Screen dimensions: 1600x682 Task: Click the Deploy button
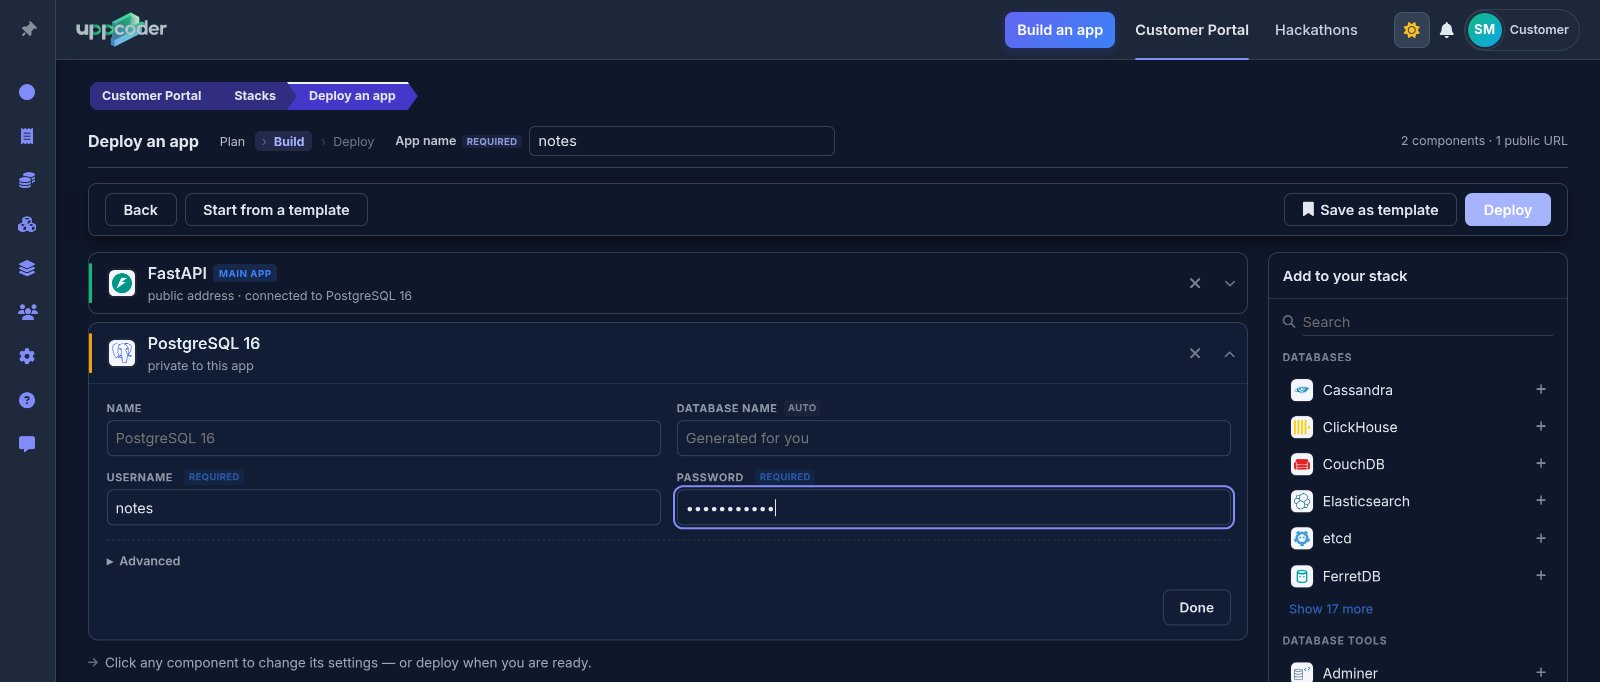tap(1508, 210)
